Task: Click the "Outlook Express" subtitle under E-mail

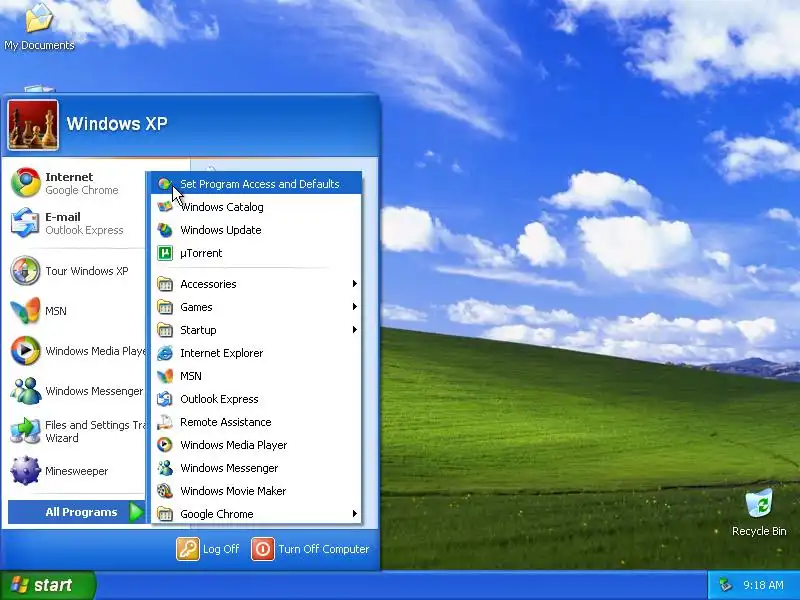Action: pos(84,230)
